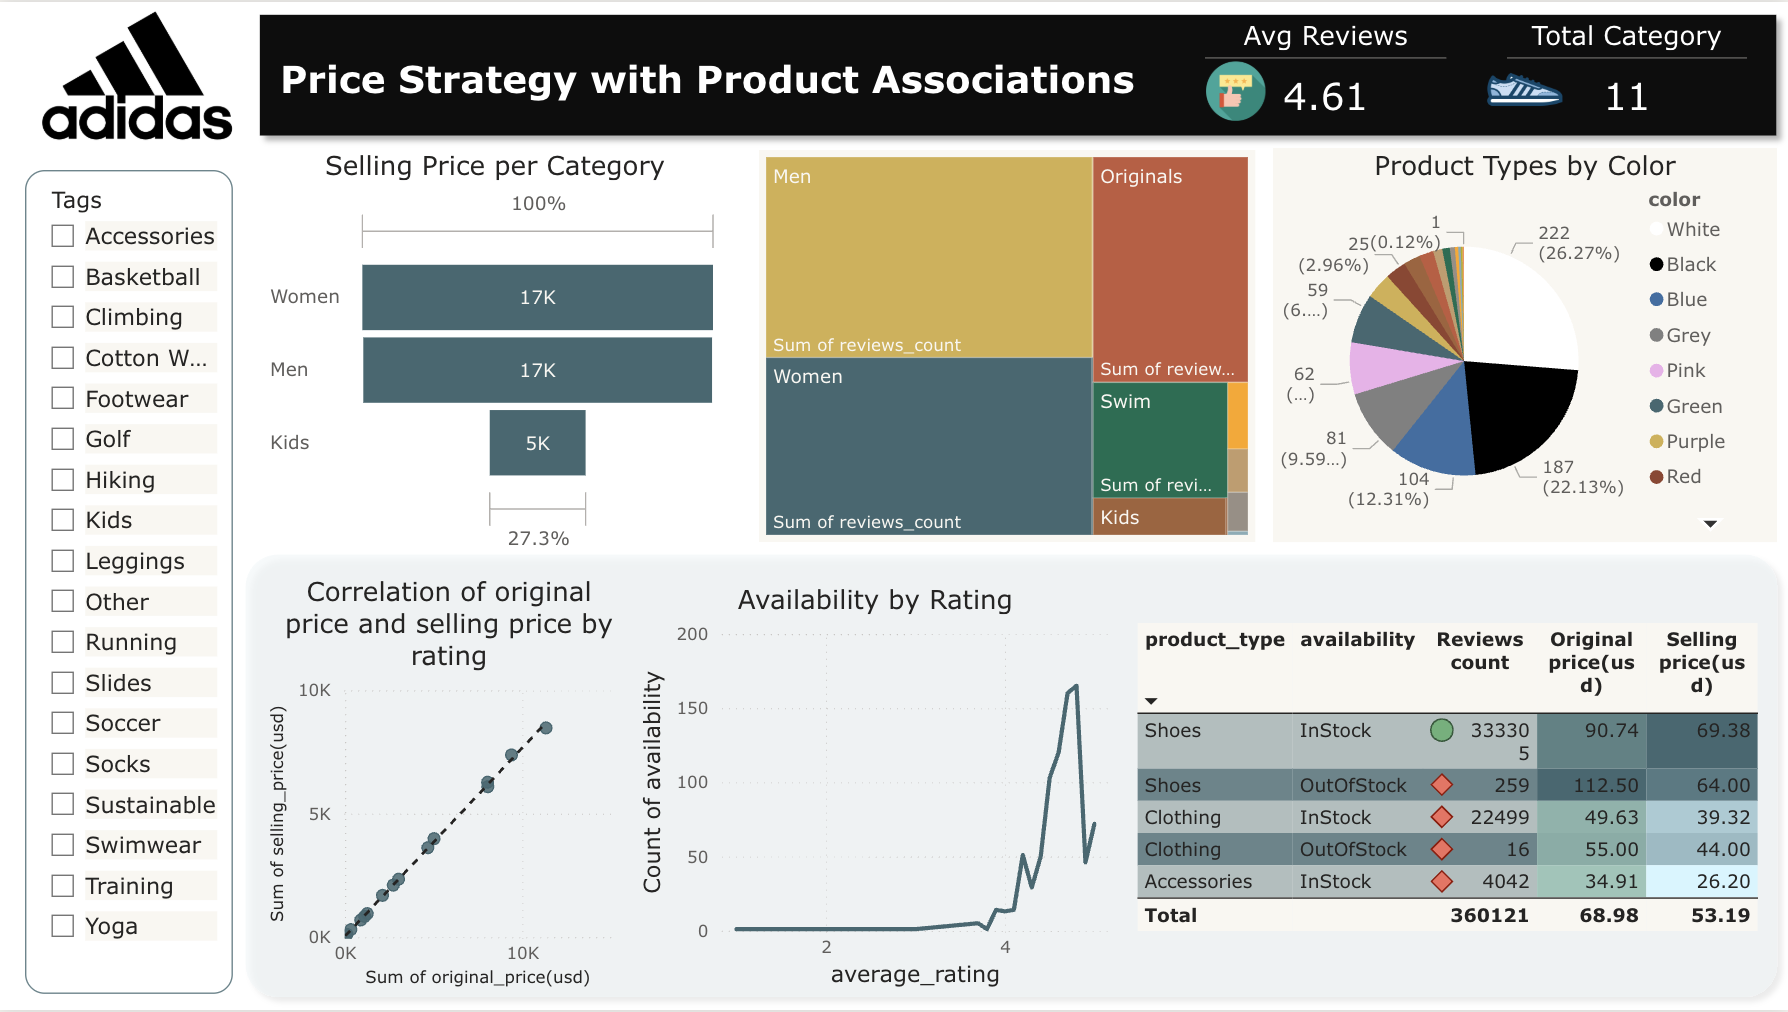1788x1012 pixels.
Task: Click the green circle indicator for Shoes InStock
Action: [x=1441, y=731]
